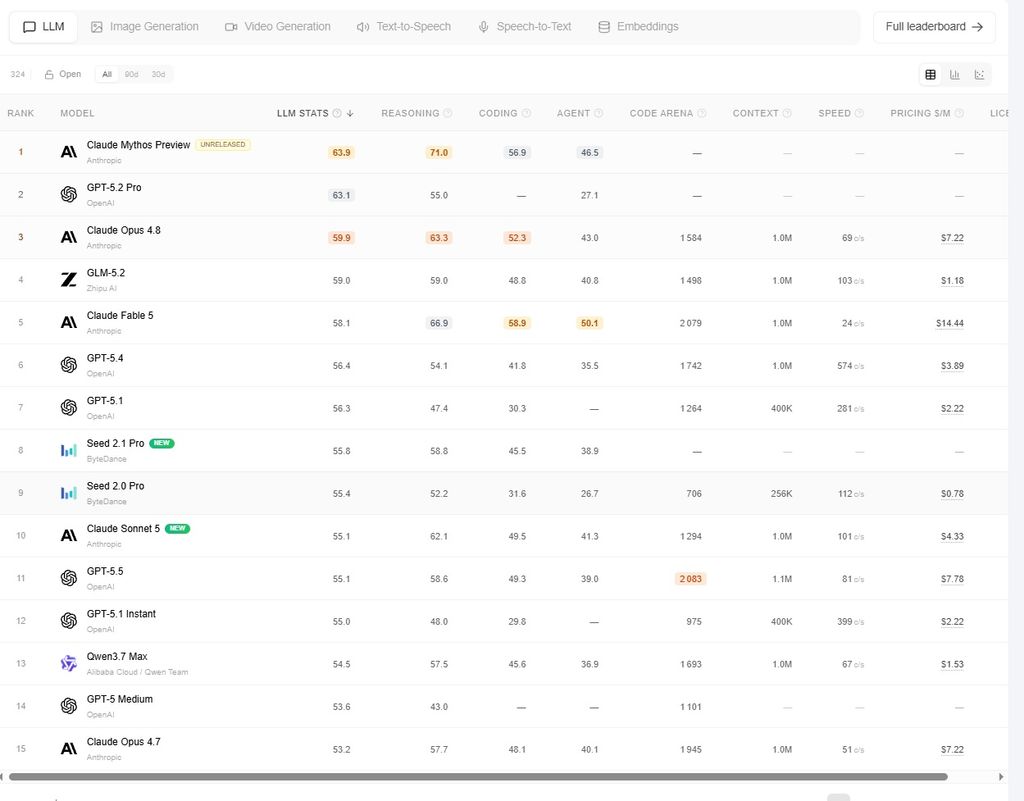Click the 574 c/s speed value for GPT-5.4
Viewport: 1024px width, 801px height.
point(850,366)
